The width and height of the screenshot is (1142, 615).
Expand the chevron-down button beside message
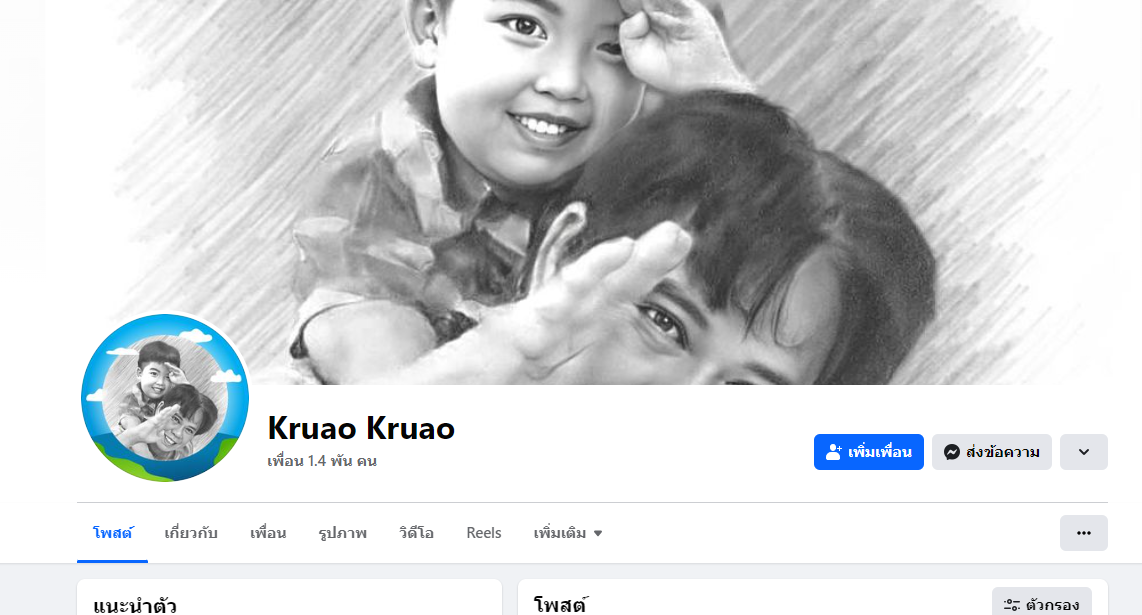point(1084,452)
